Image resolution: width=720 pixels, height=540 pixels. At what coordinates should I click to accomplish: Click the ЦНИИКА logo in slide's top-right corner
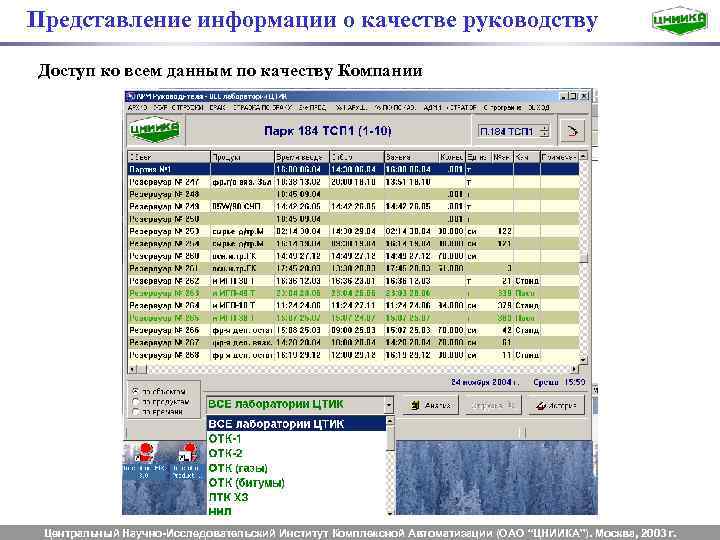[679, 21]
